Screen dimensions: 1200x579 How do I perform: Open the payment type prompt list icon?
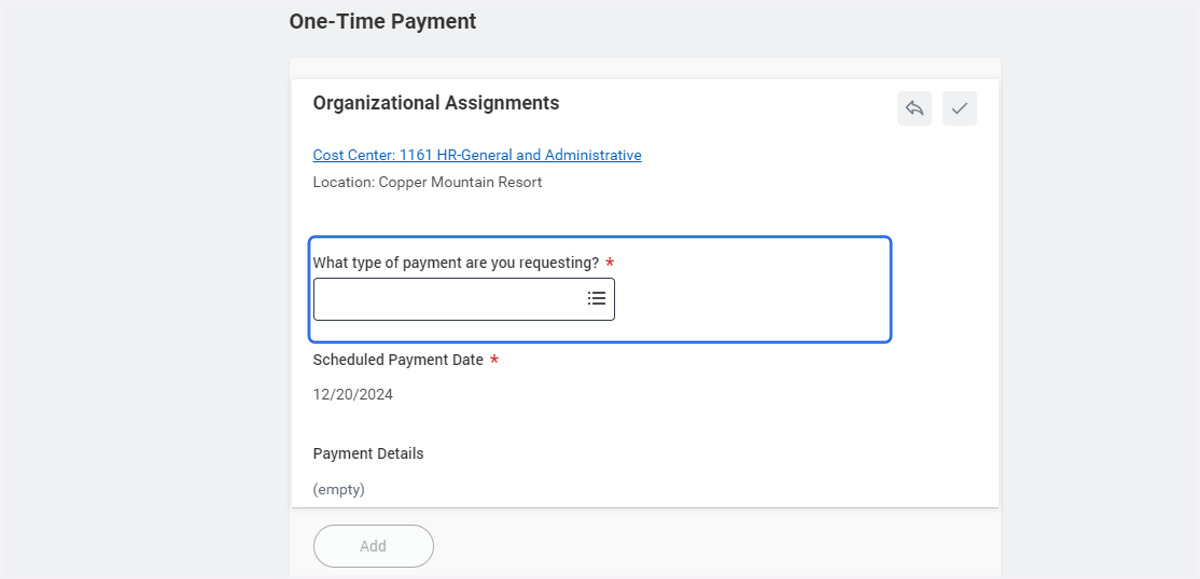click(596, 298)
